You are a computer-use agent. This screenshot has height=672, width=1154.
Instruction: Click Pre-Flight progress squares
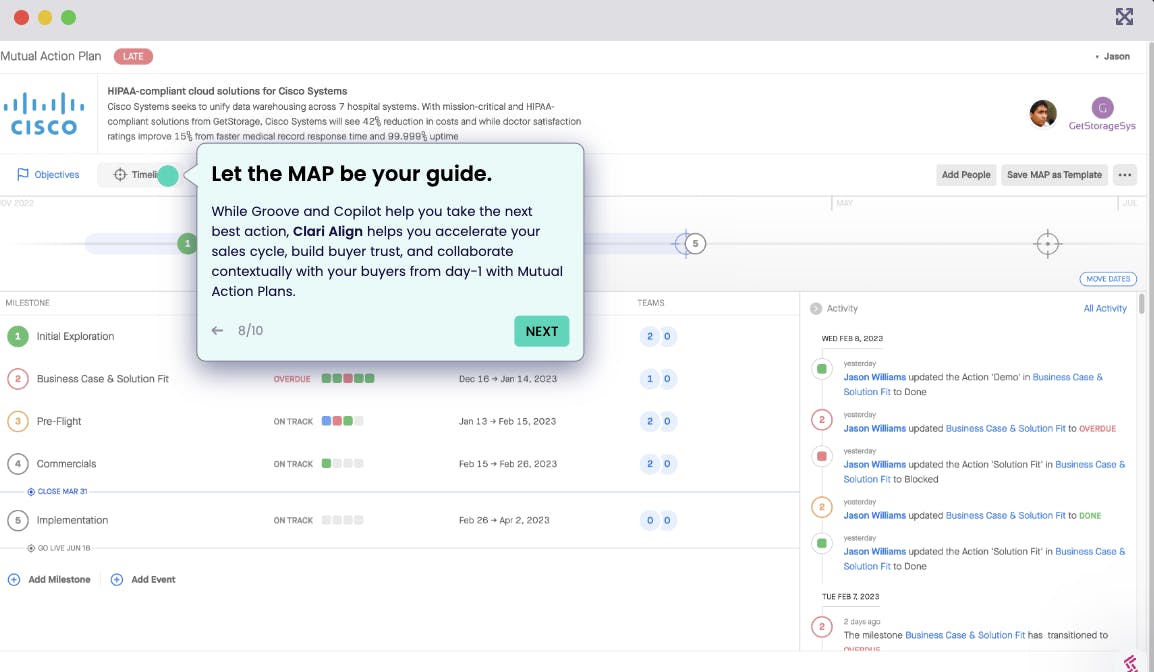(x=342, y=421)
